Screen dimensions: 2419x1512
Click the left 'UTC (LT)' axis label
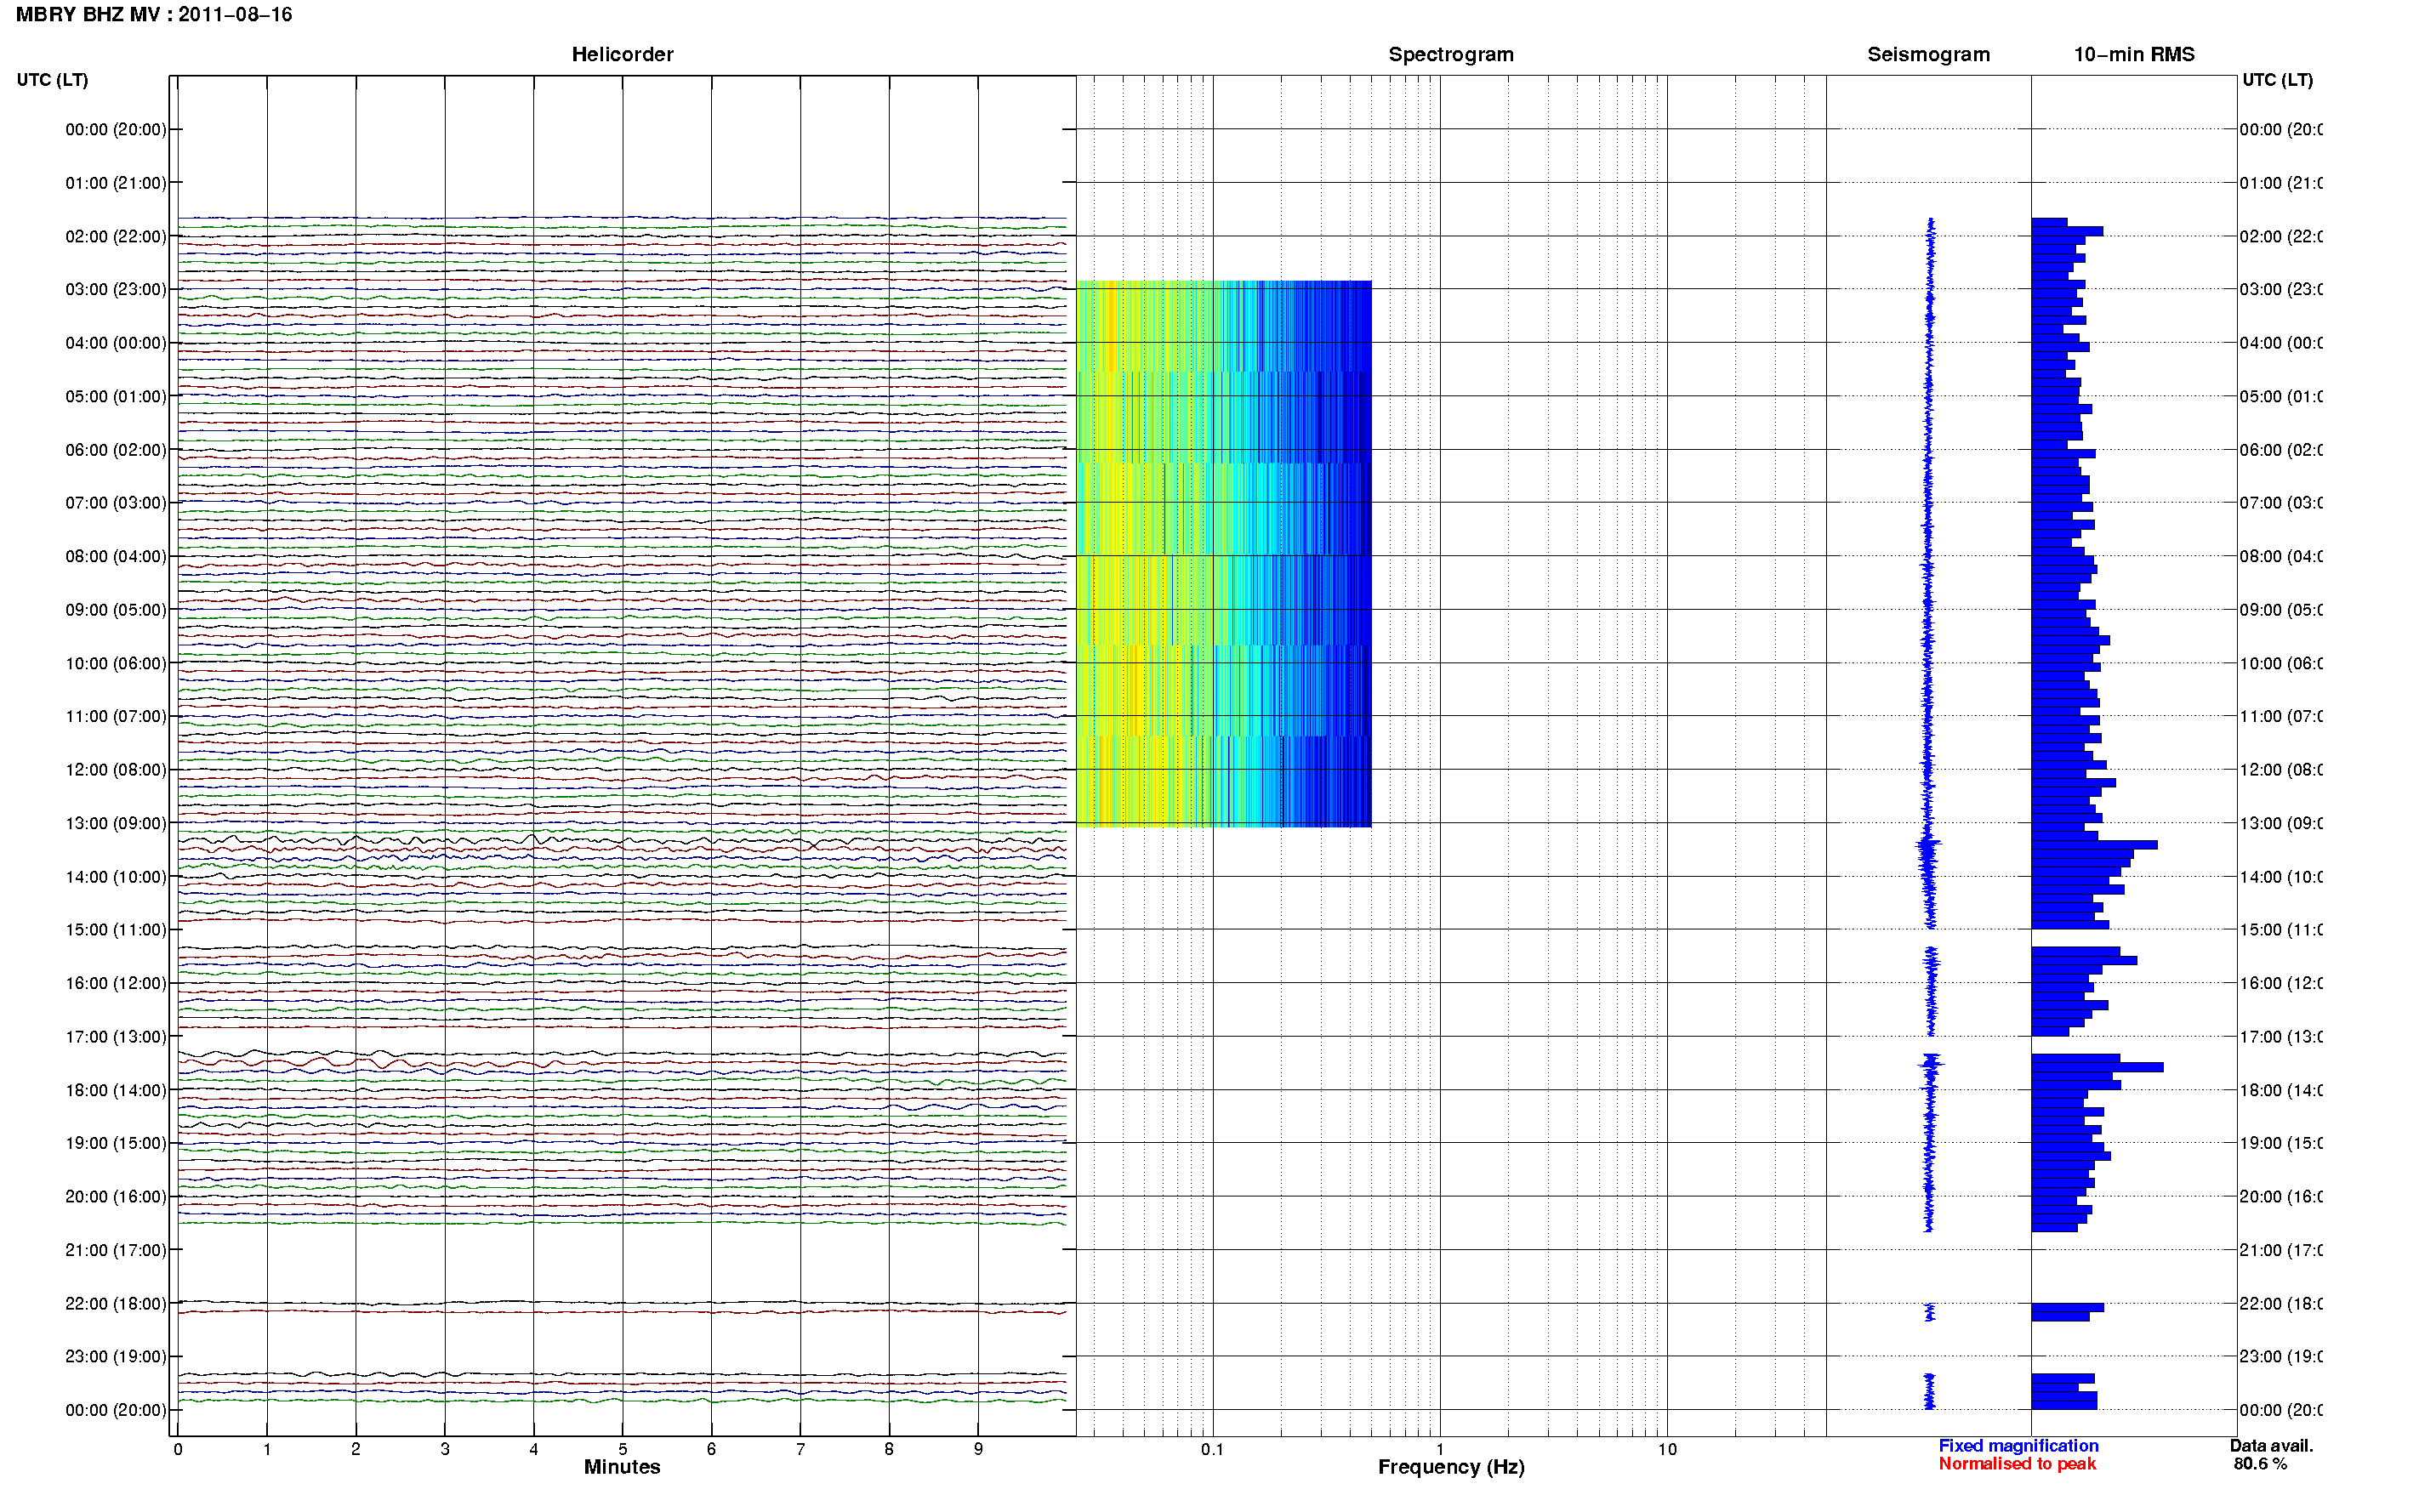coord(52,80)
